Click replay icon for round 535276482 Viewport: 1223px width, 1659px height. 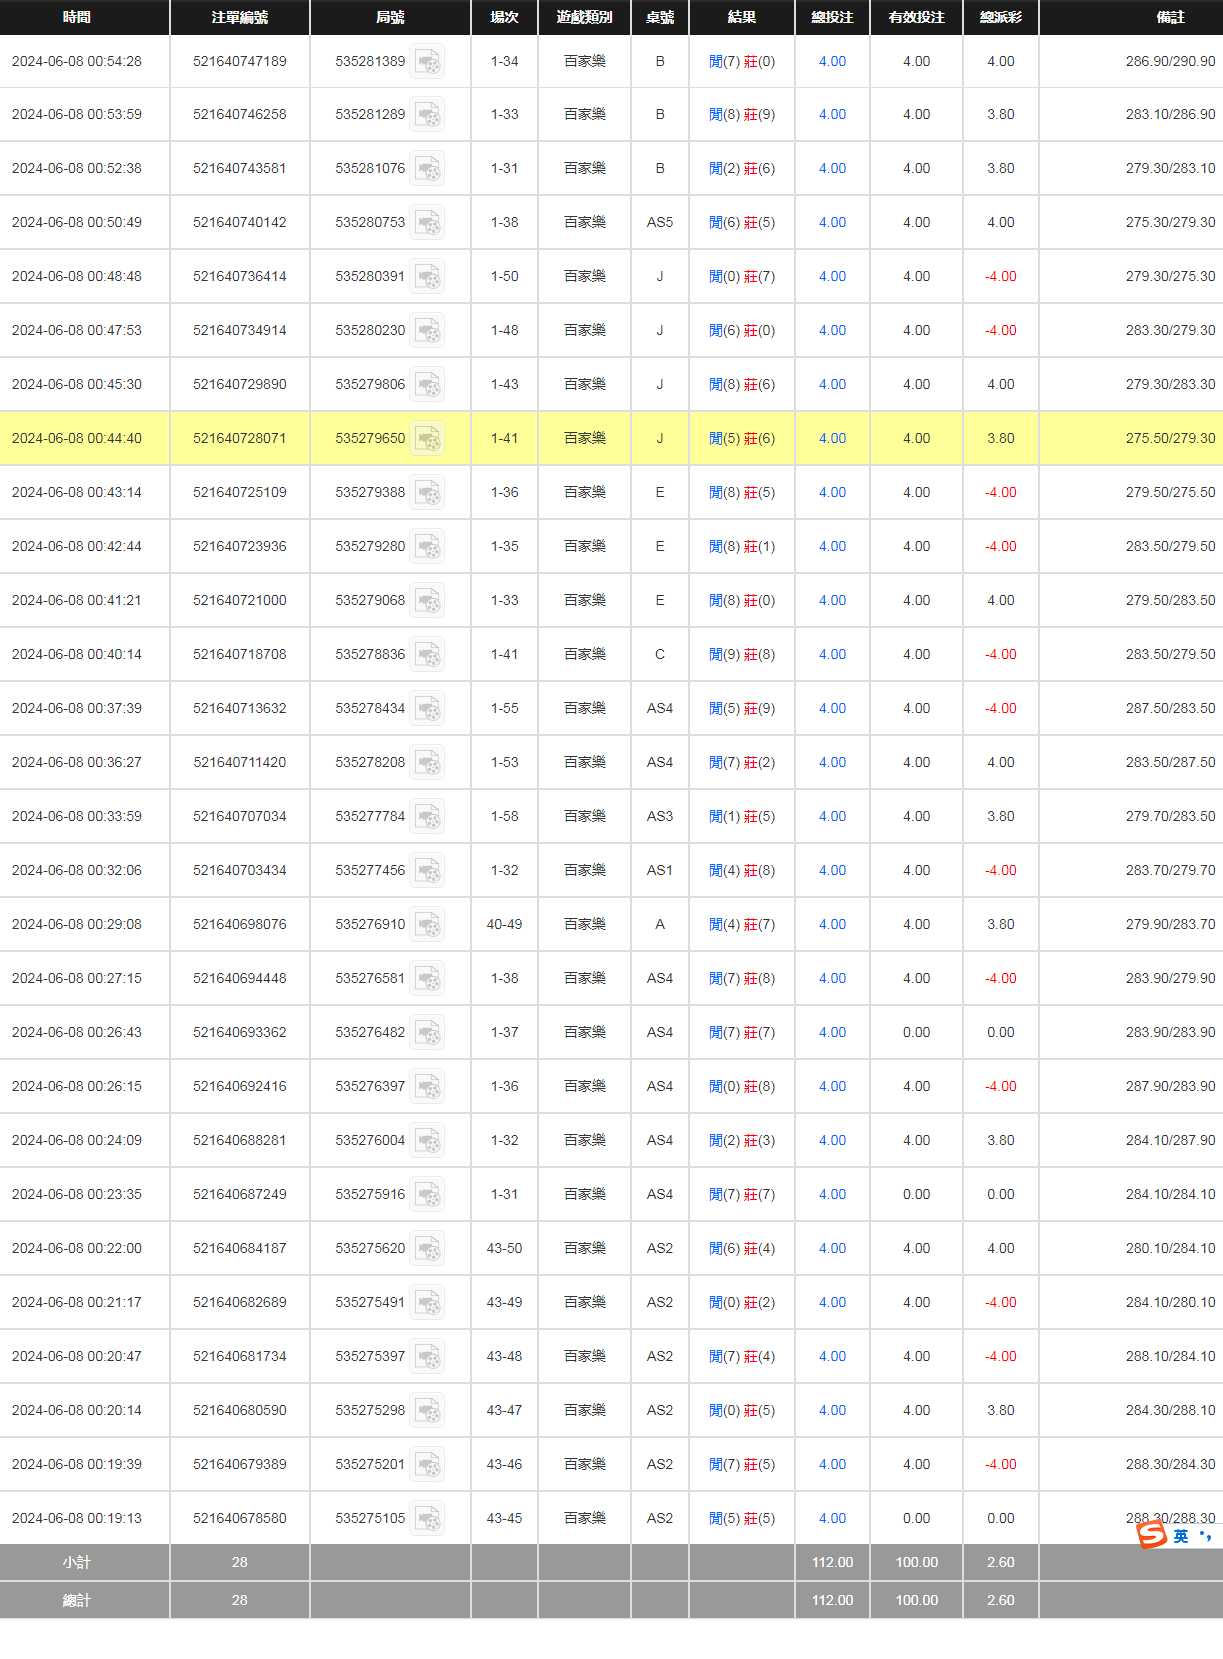tap(428, 1033)
